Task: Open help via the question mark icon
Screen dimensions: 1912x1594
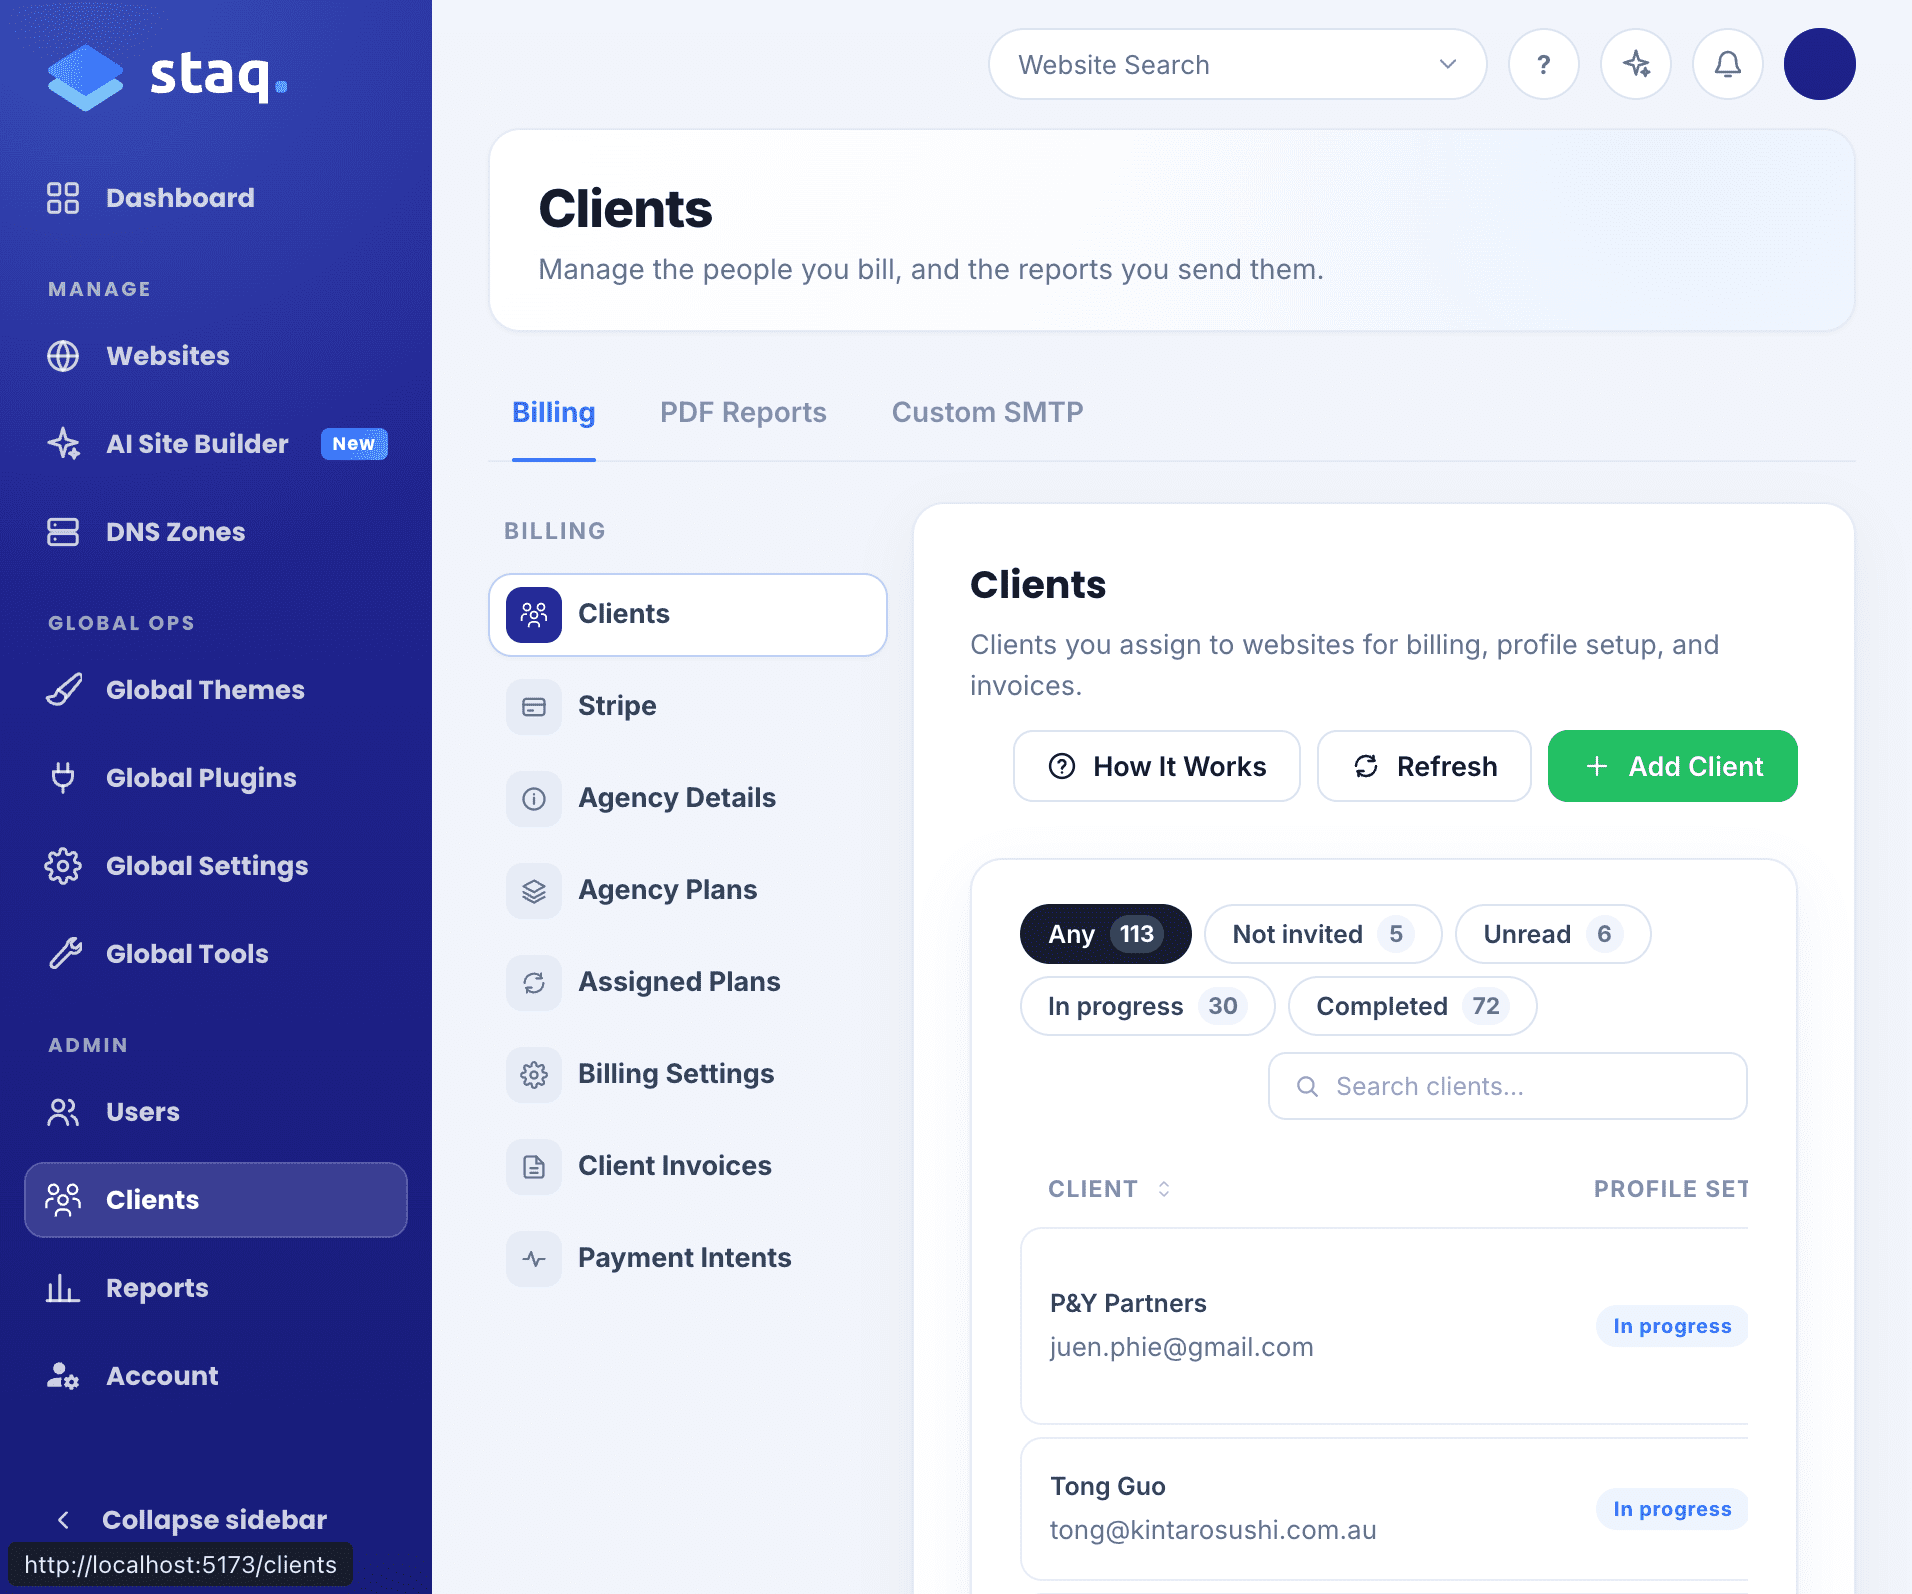Action: coord(1544,64)
